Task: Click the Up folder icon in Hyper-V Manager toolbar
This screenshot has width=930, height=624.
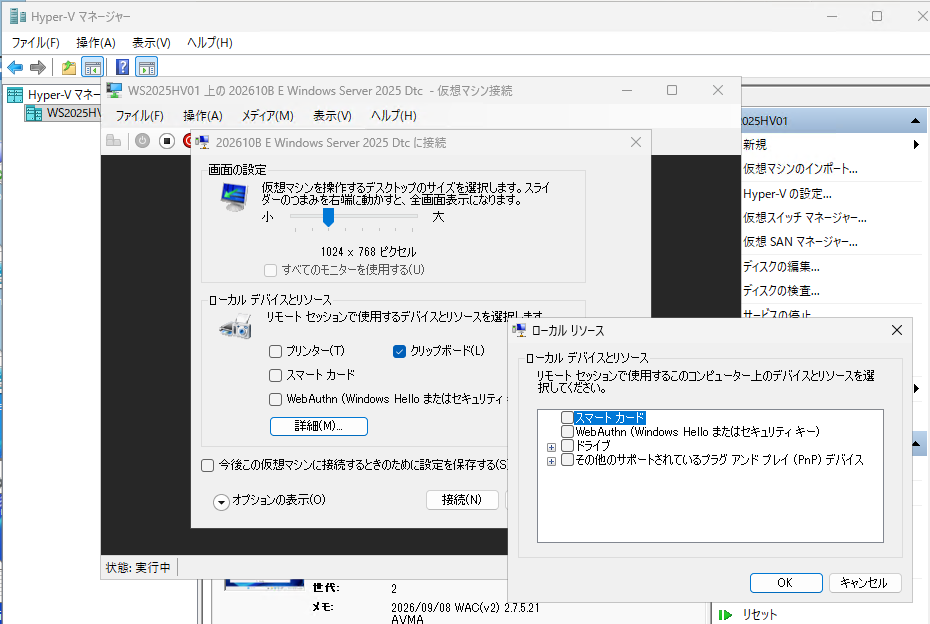Action: [69, 68]
